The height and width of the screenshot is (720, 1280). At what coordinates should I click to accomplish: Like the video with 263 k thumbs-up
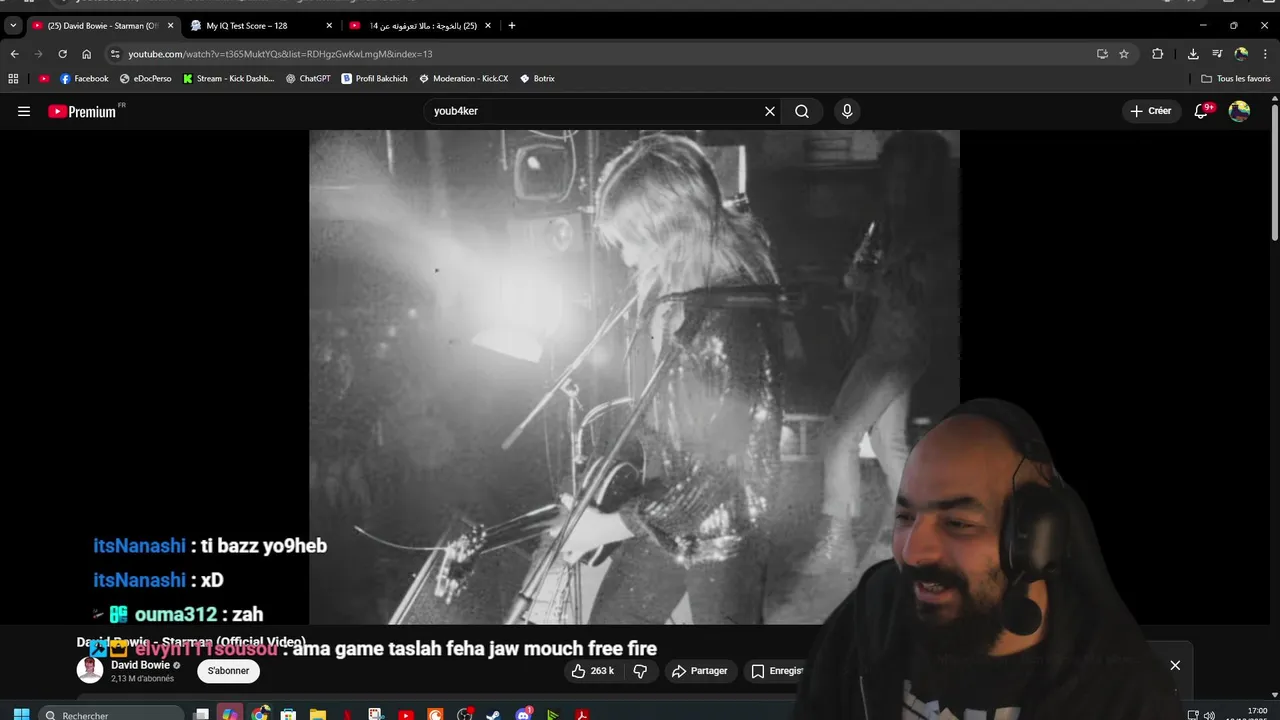[x=592, y=671]
